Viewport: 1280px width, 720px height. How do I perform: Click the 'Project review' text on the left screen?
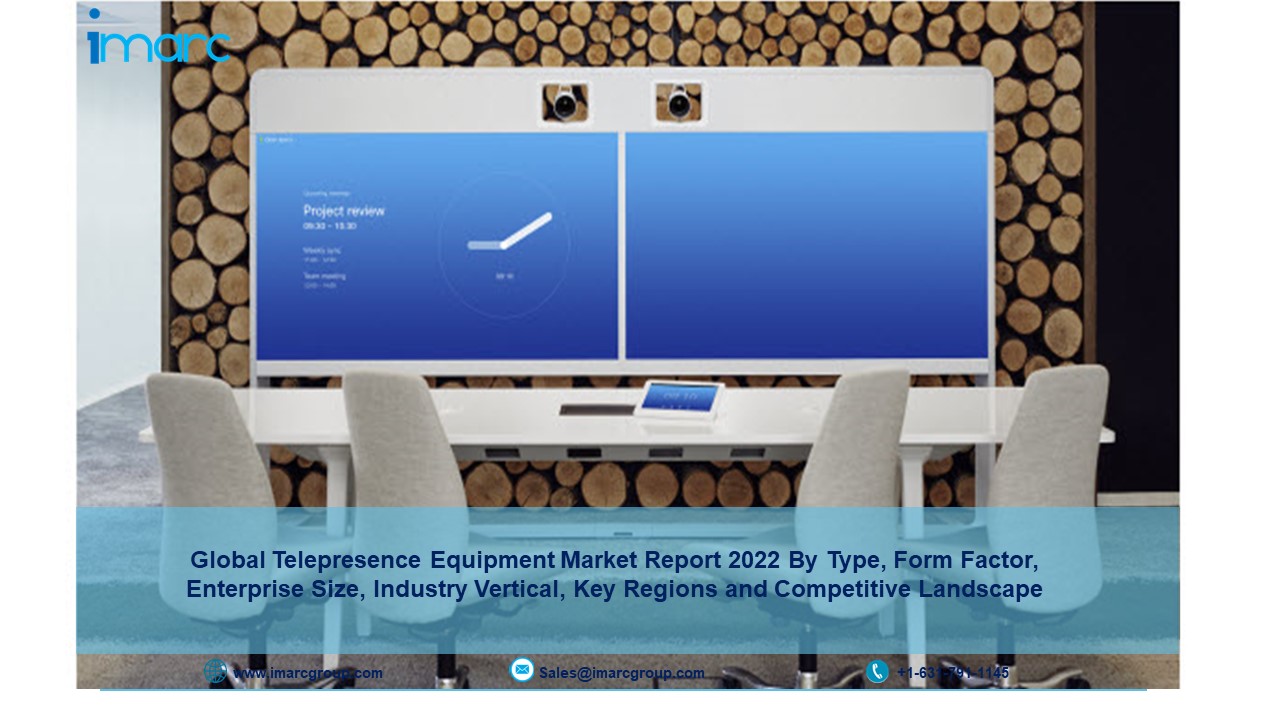tap(344, 211)
